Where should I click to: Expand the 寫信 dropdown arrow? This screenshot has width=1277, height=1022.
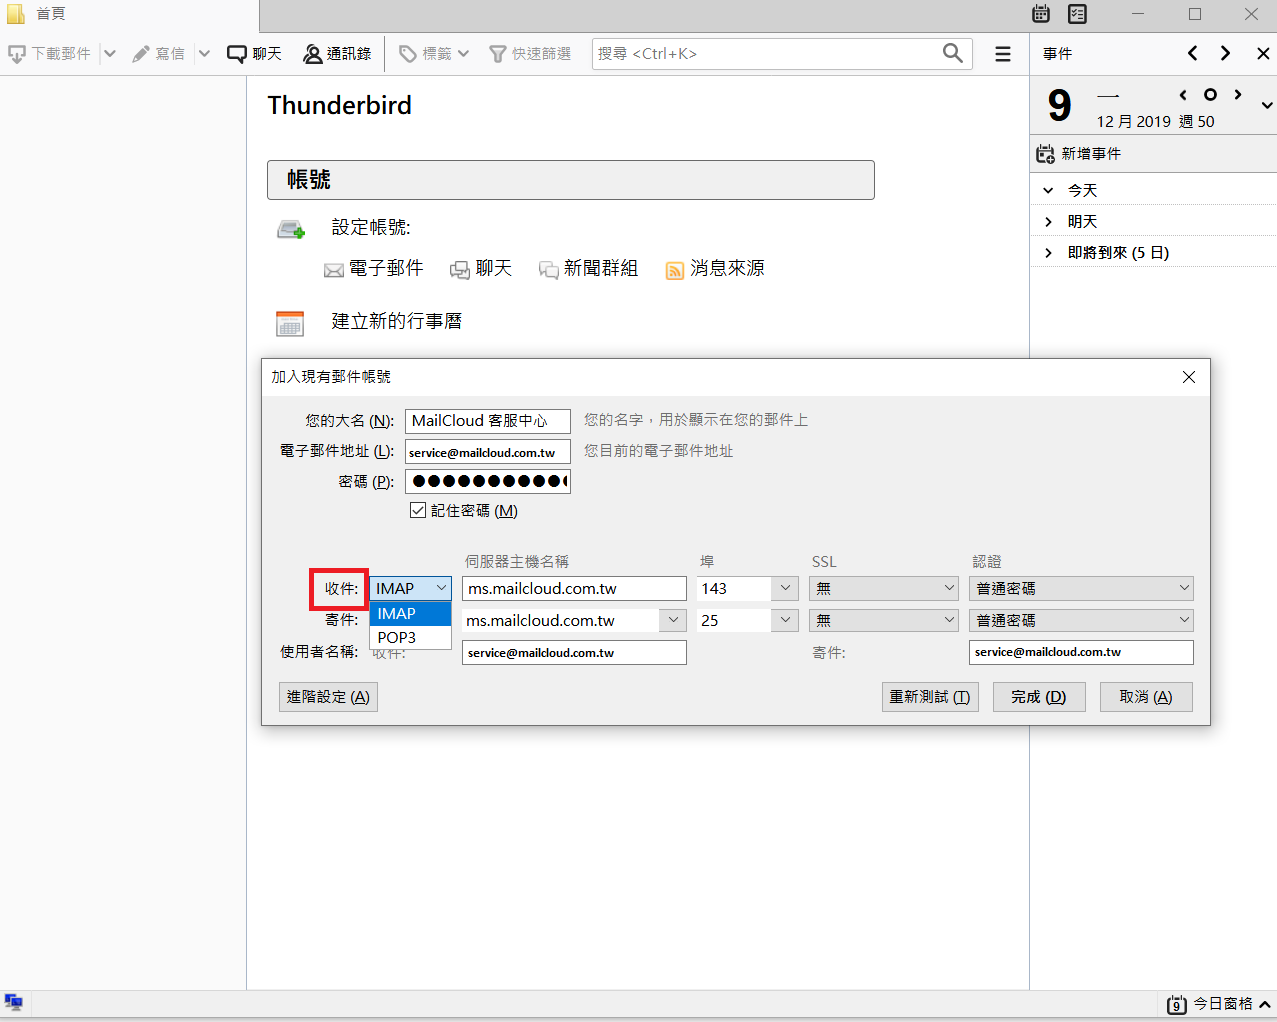point(204,54)
